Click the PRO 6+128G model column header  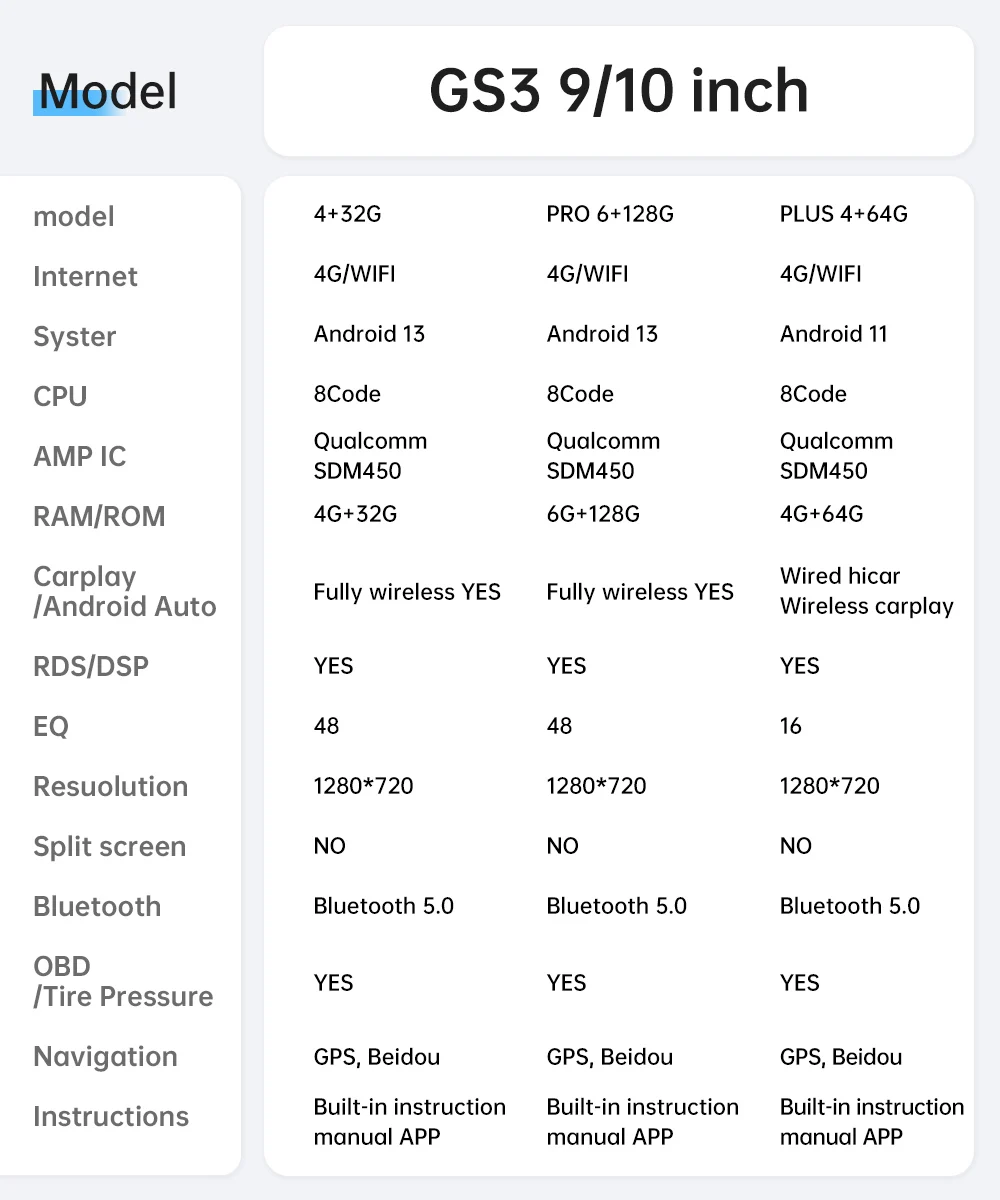point(610,214)
